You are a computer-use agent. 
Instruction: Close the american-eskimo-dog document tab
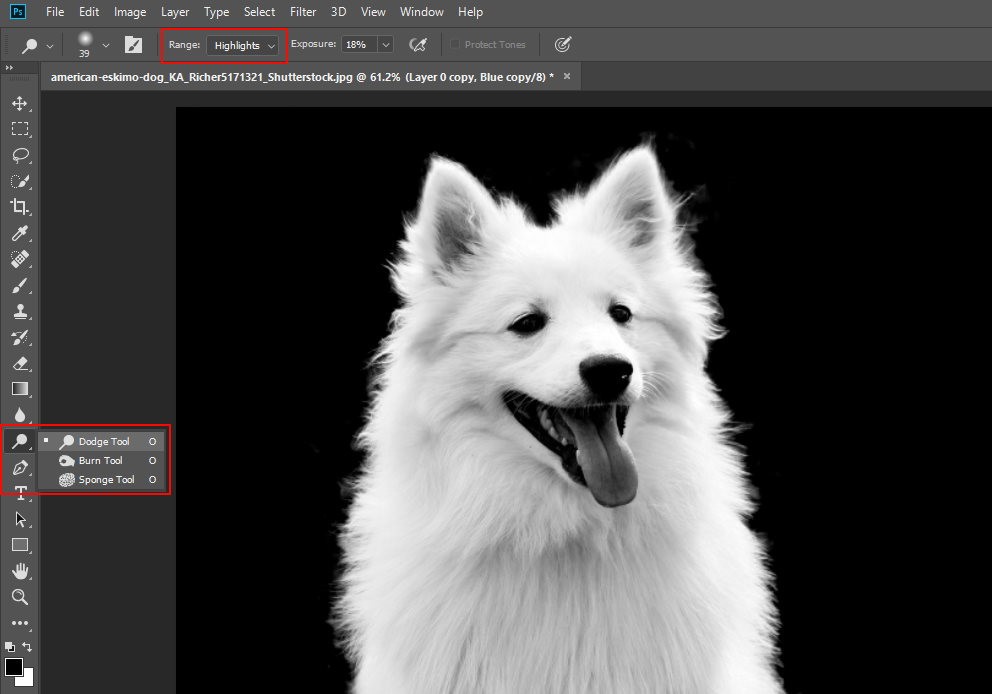[567, 76]
